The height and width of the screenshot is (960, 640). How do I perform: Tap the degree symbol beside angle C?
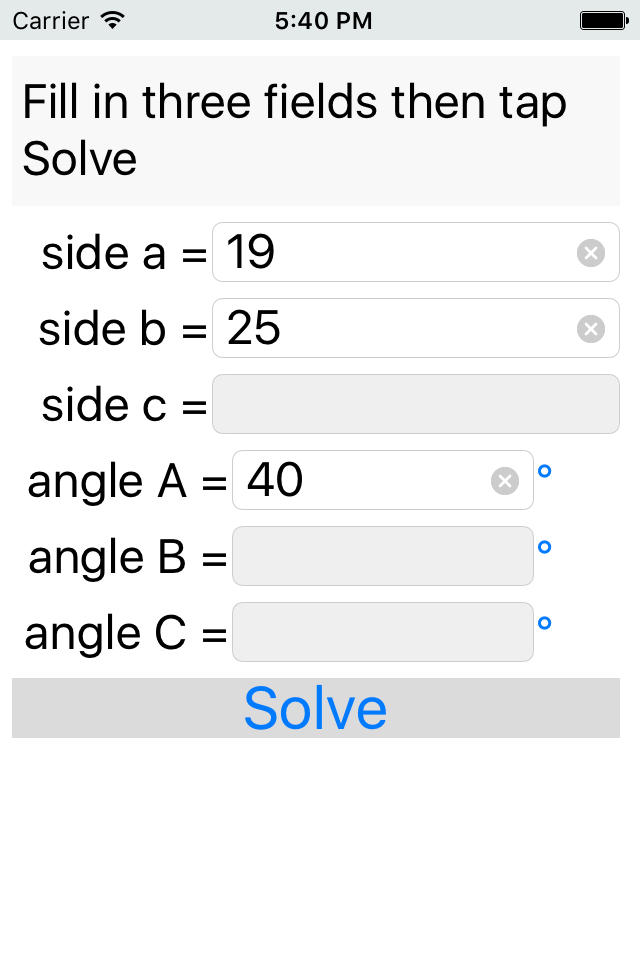tap(544, 623)
